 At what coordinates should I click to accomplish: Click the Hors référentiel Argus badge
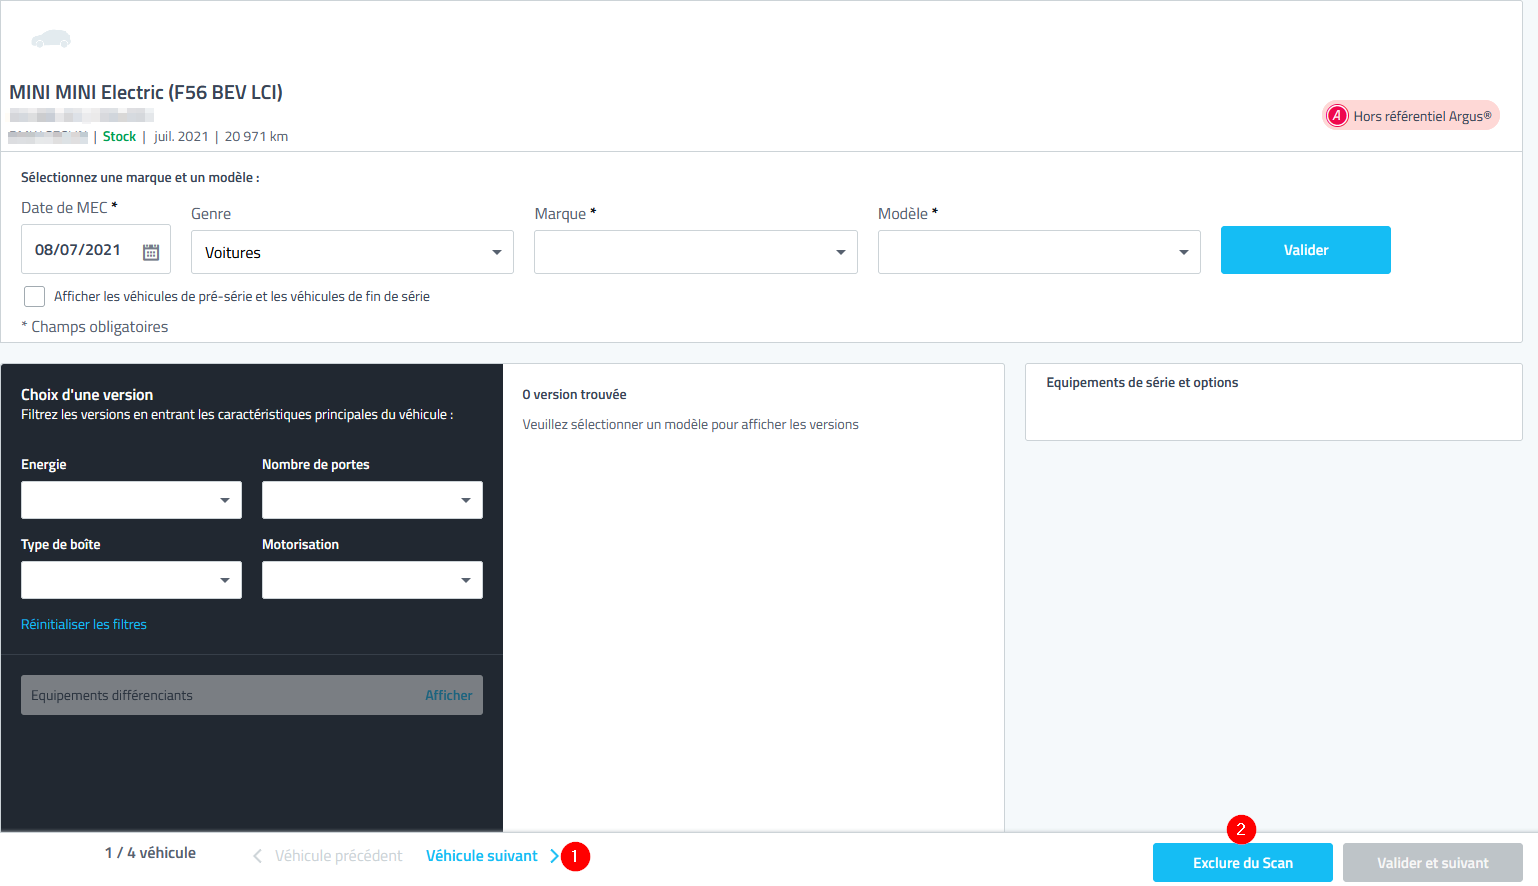pos(1411,116)
